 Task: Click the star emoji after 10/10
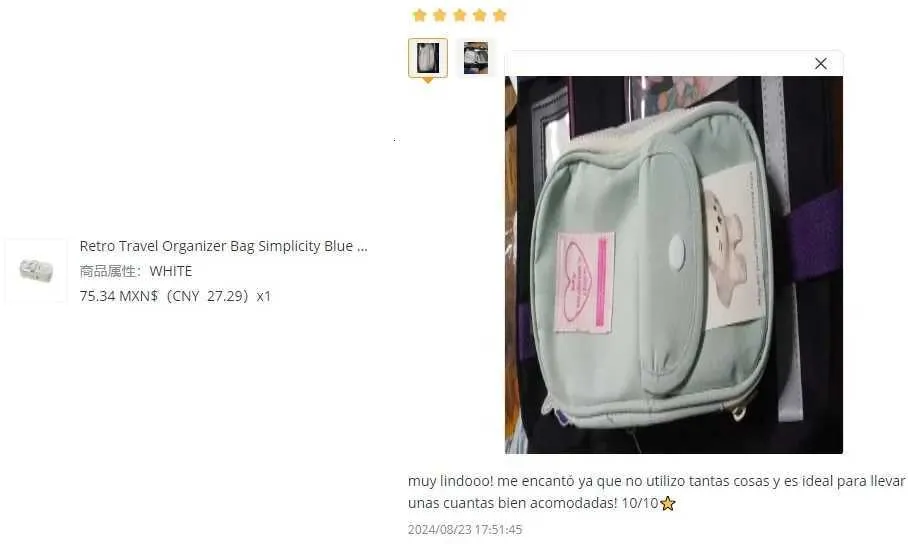(668, 503)
